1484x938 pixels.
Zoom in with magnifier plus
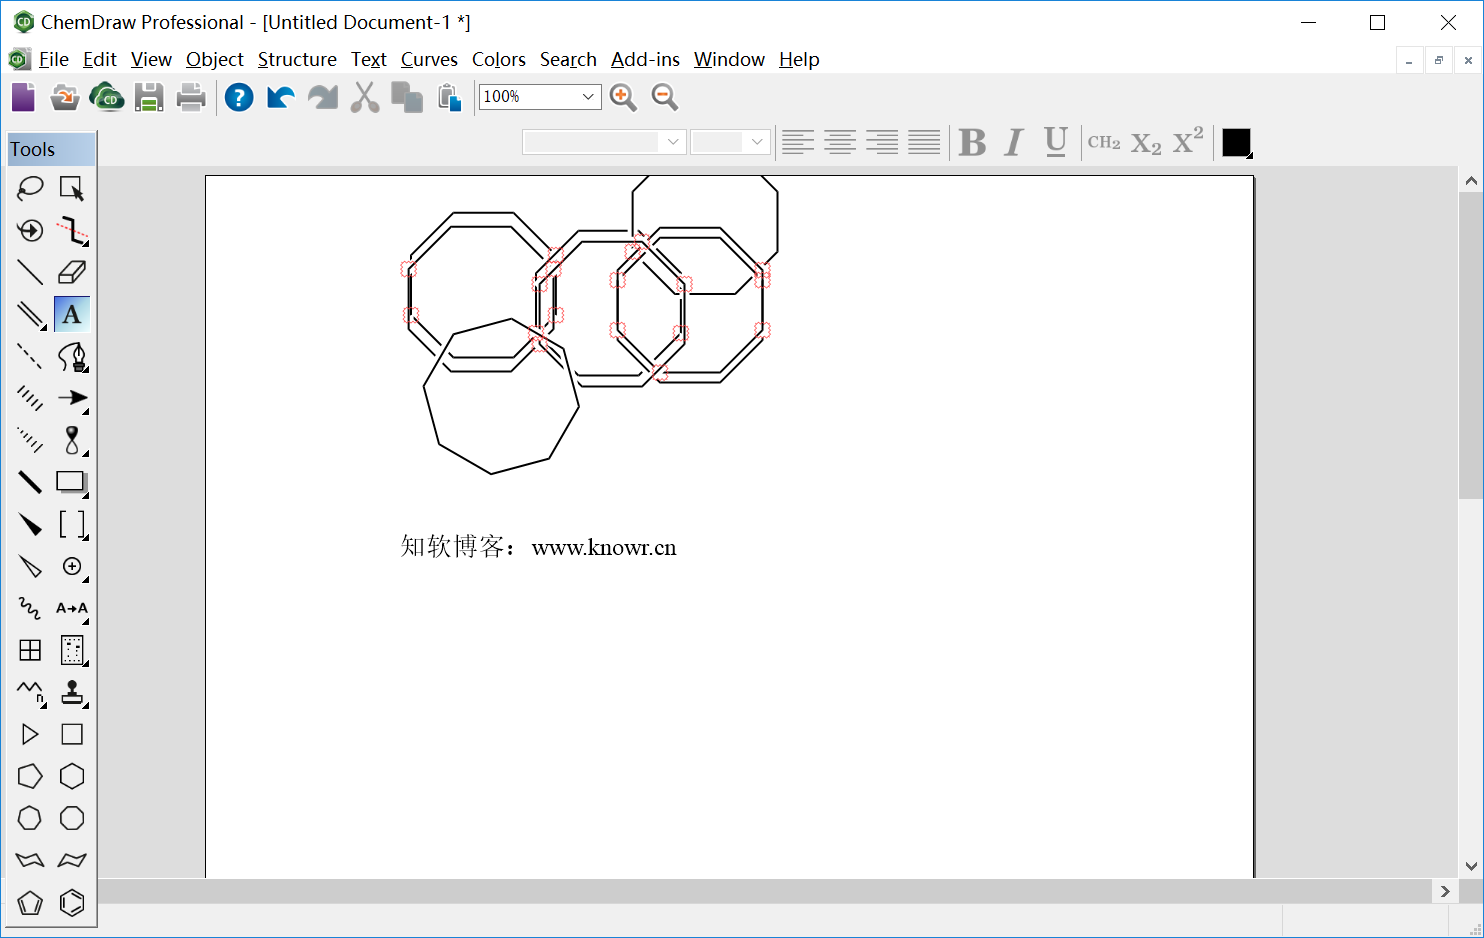623,97
